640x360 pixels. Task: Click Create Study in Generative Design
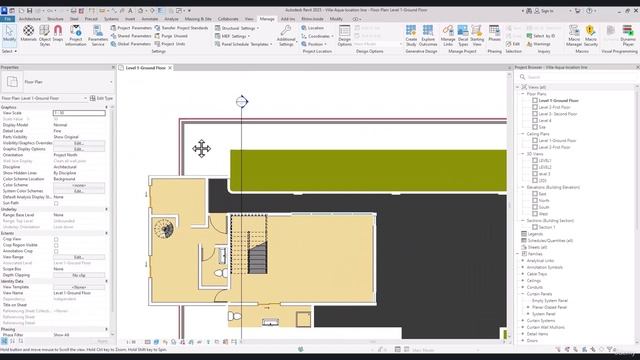pyautogui.click(x=411, y=35)
